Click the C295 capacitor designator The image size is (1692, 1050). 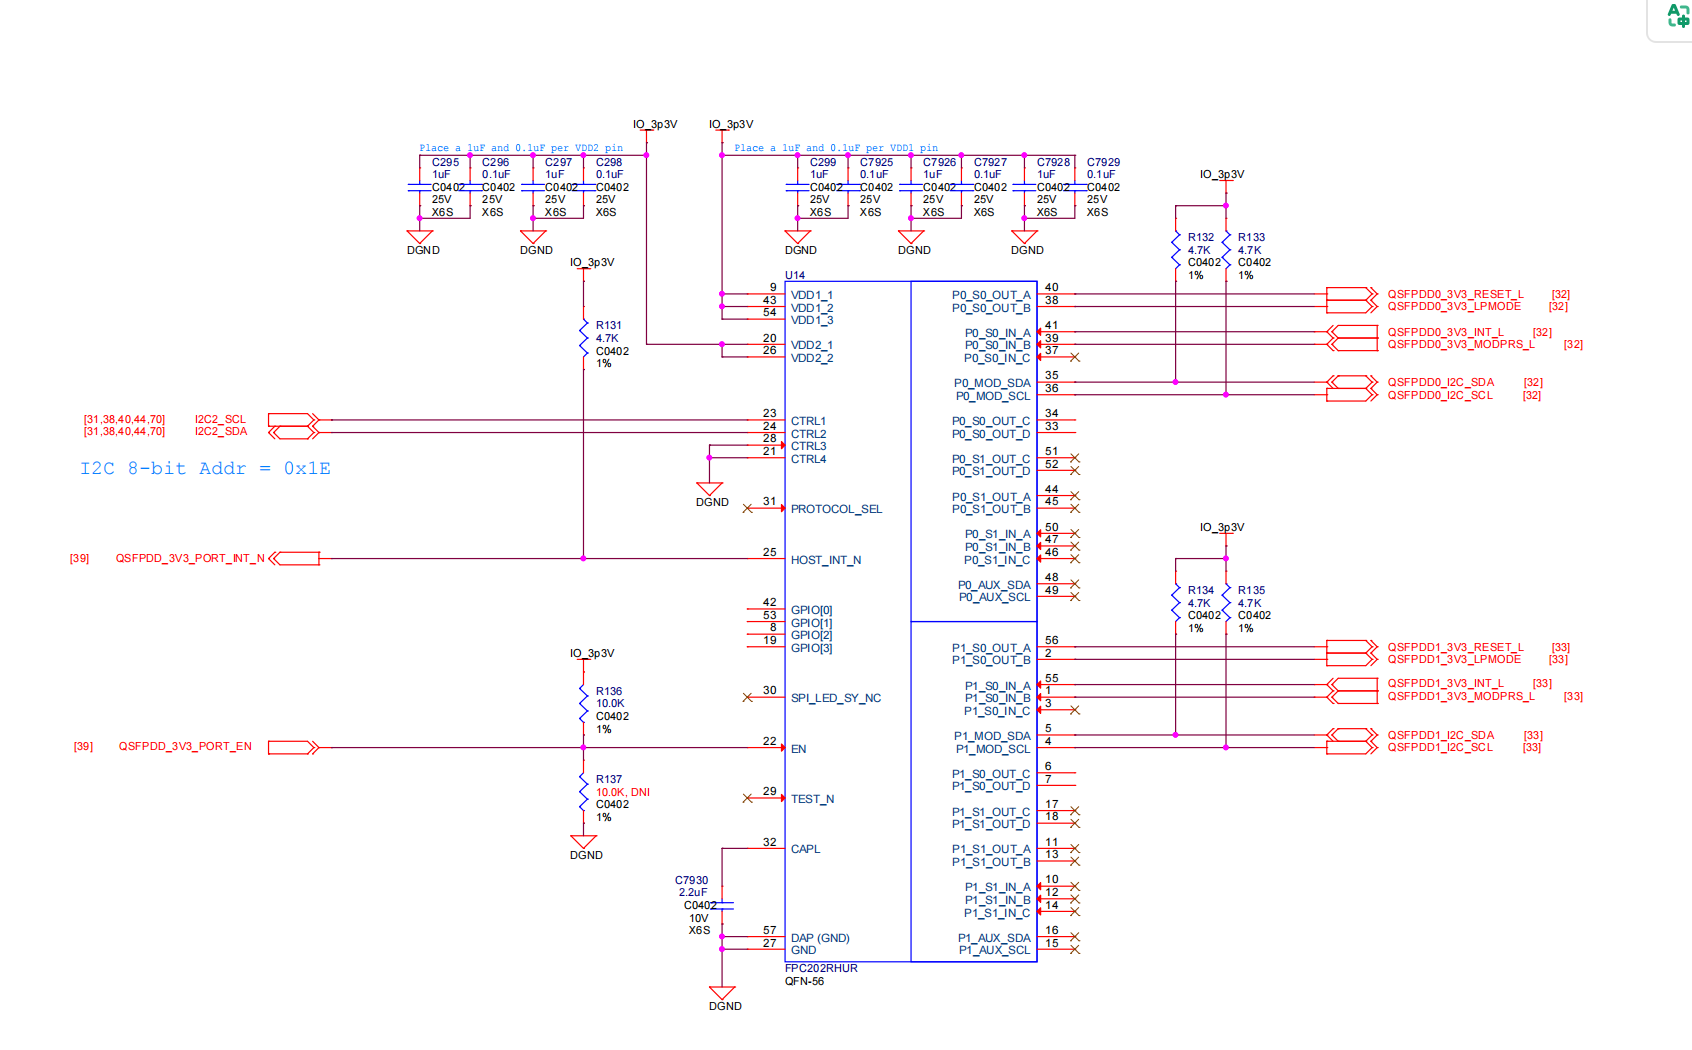coord(445,162)
